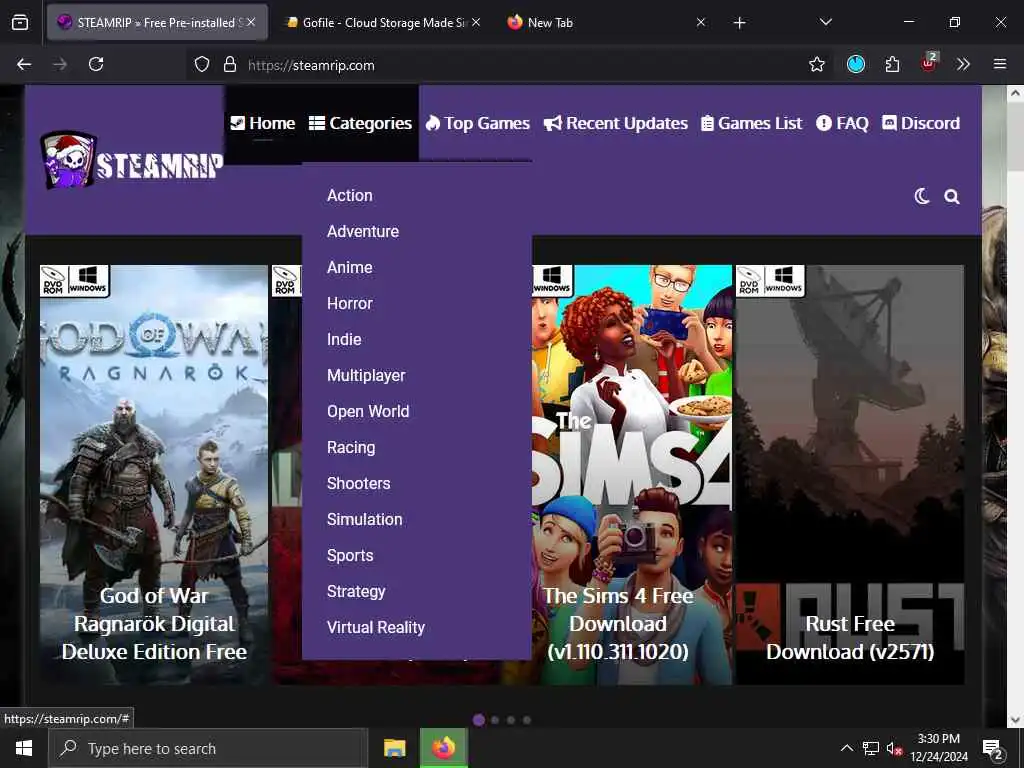Select Shooters category
Viewport: 1024px width, 768px height.
(x=359, y=483)
